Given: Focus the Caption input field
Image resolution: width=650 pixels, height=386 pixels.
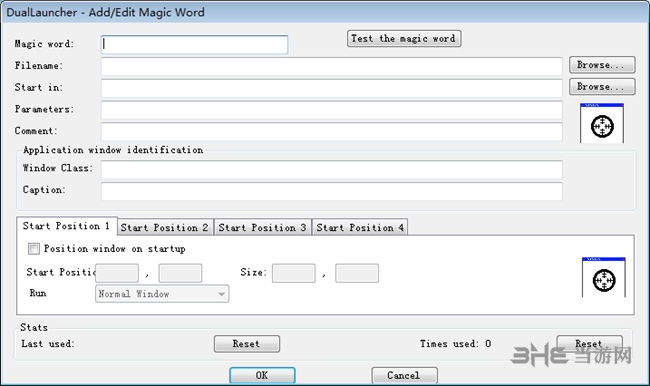Looking at the screenshot, I should click(332, 191).
